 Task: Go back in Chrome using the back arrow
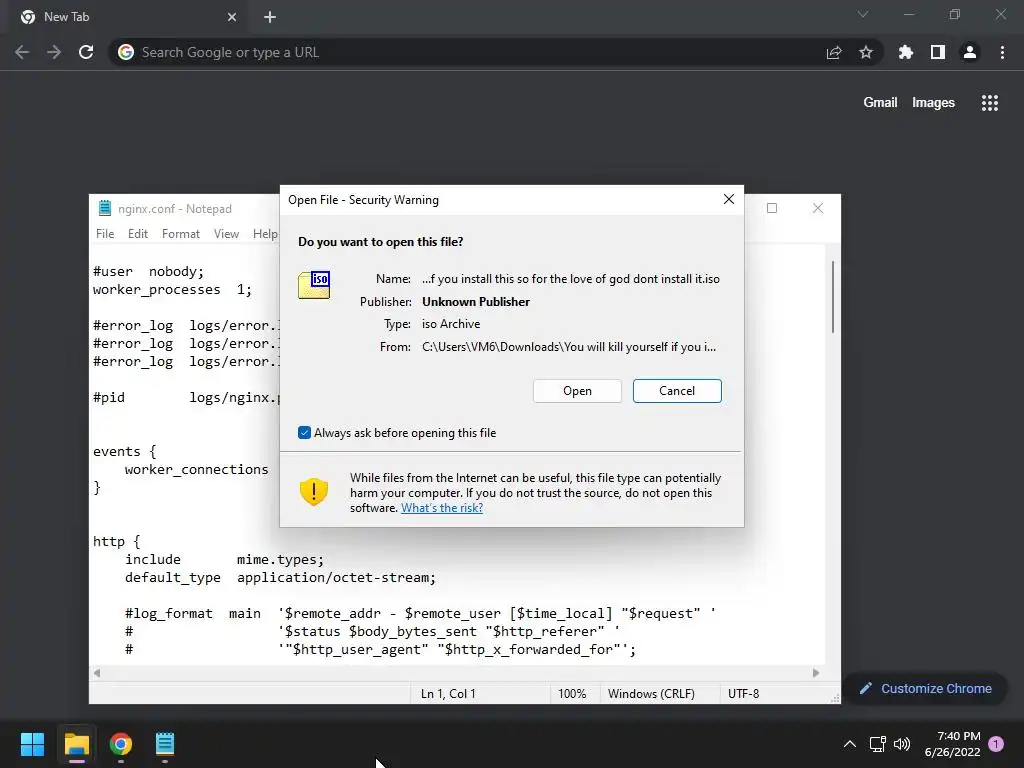22,52
